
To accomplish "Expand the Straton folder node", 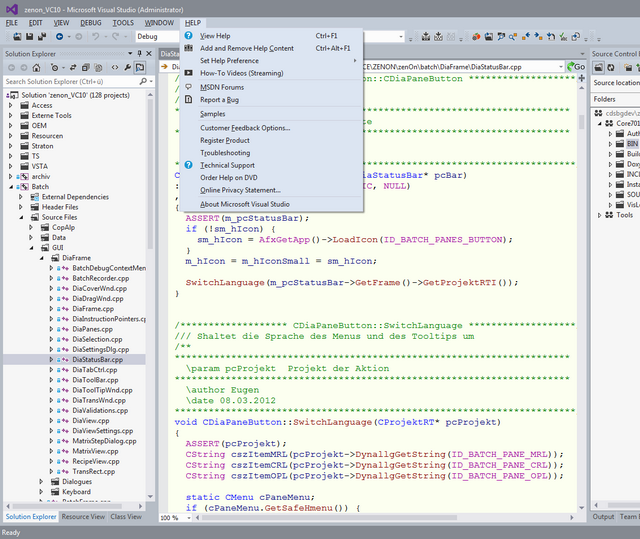I will 11,146.
